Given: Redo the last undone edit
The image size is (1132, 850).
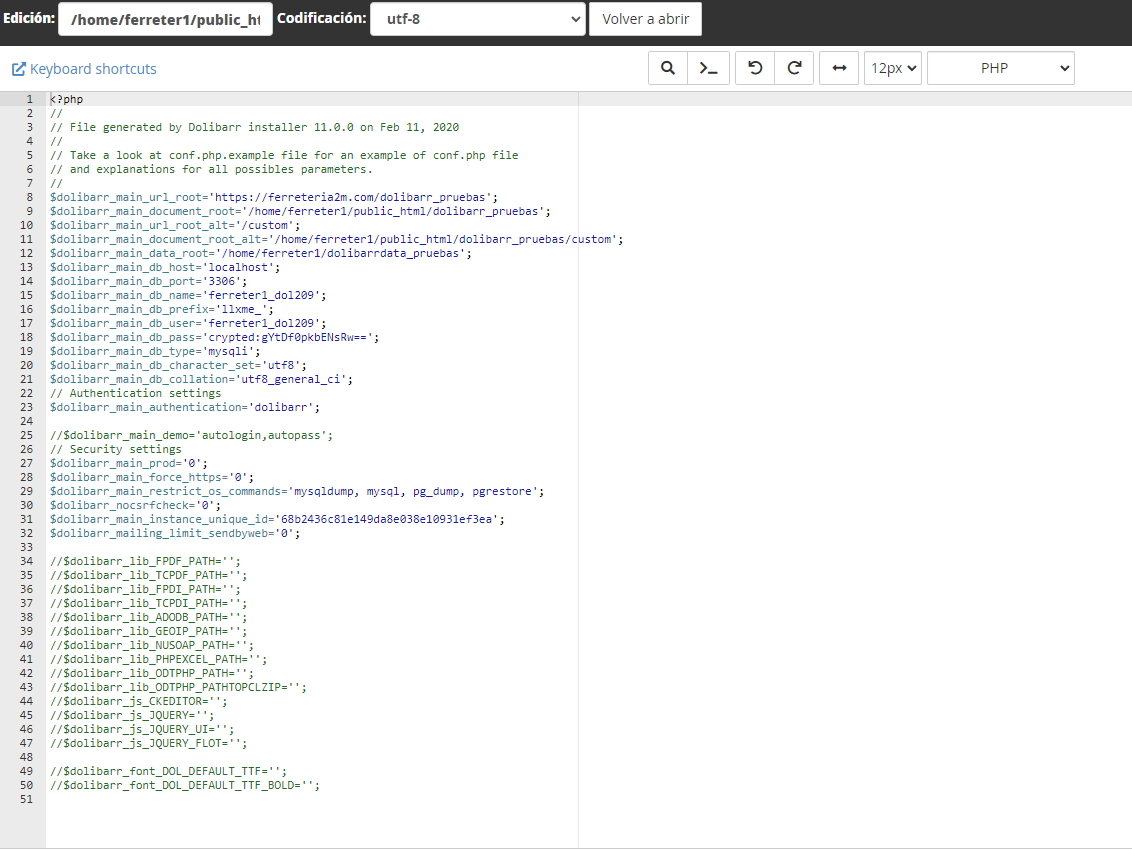Looking at the screenshot, I should click(794, 68).
